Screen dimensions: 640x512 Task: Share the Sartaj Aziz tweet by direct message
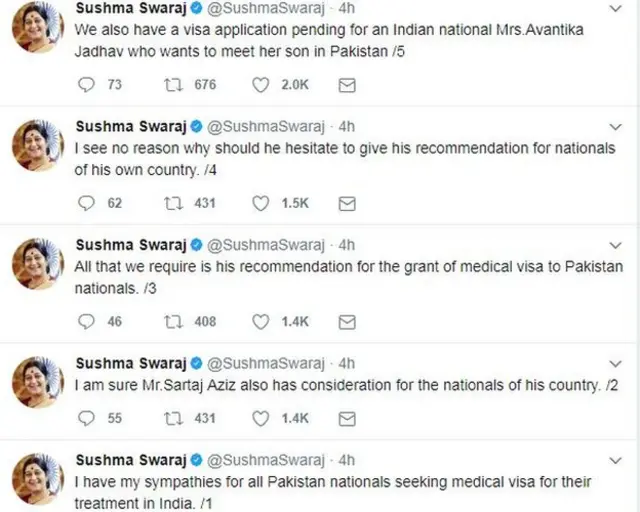[347, 419]
